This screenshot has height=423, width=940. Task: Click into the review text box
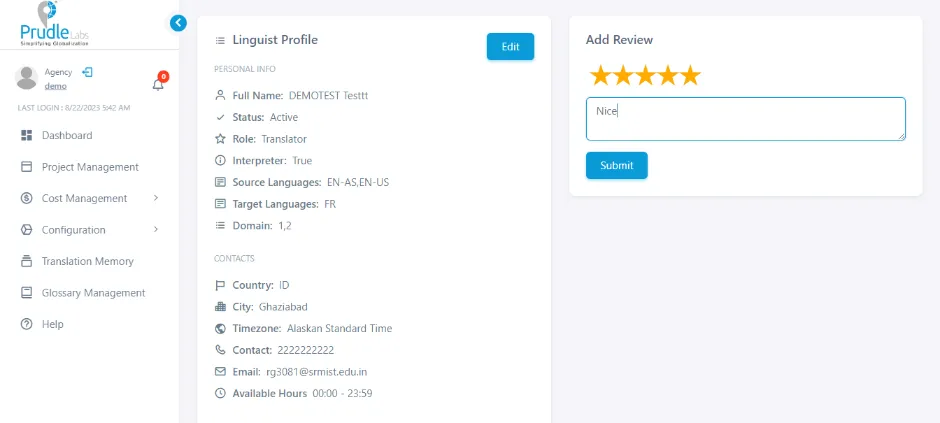click(746, 119)
